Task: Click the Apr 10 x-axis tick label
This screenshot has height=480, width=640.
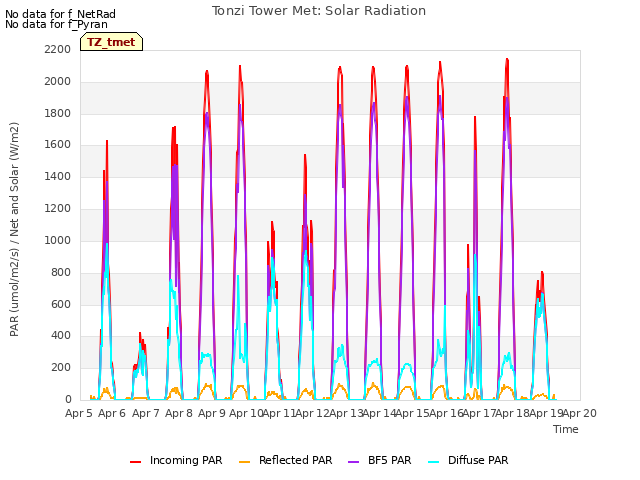Action: coord(246,413)
